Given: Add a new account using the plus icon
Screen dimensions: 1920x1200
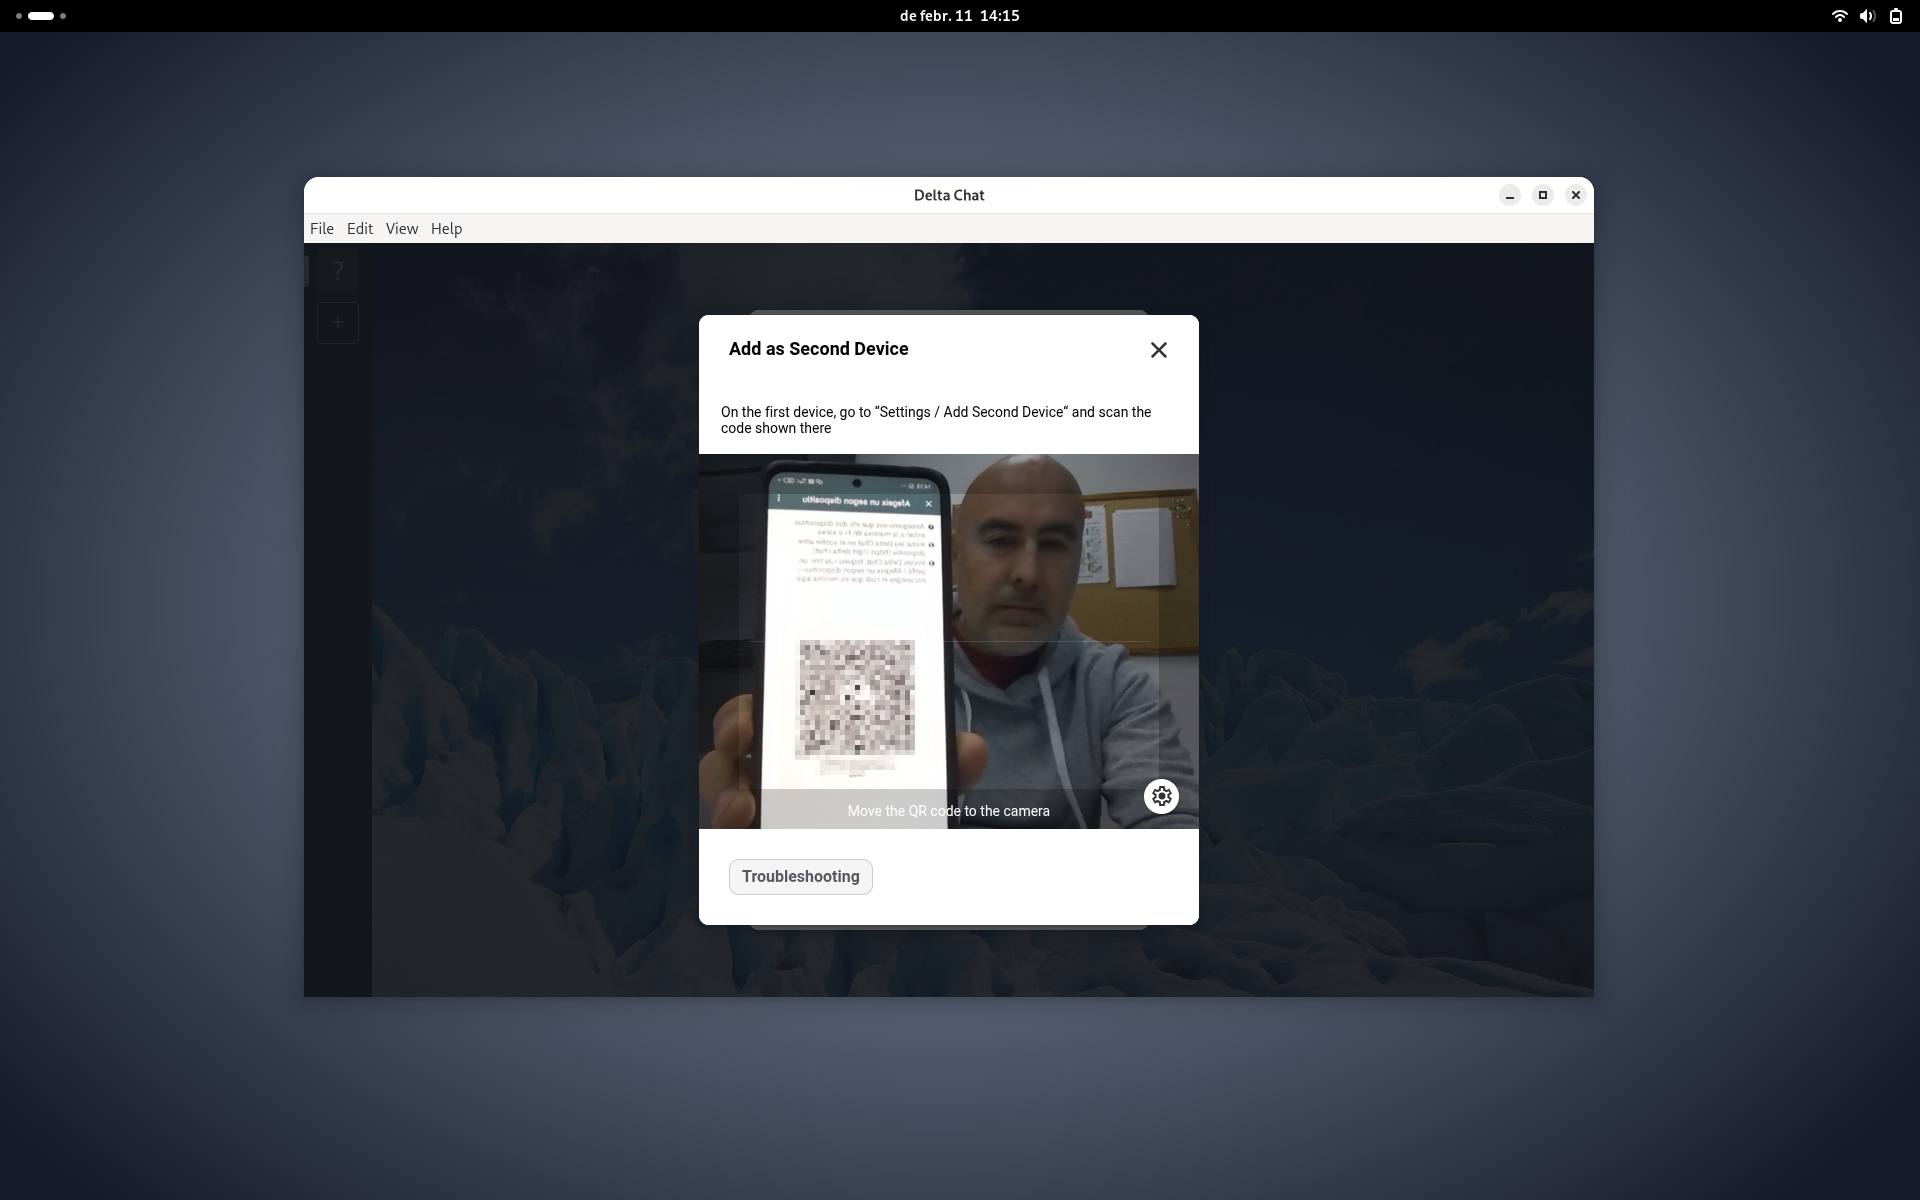Looking at the screenshot, I should coord(337,322).
